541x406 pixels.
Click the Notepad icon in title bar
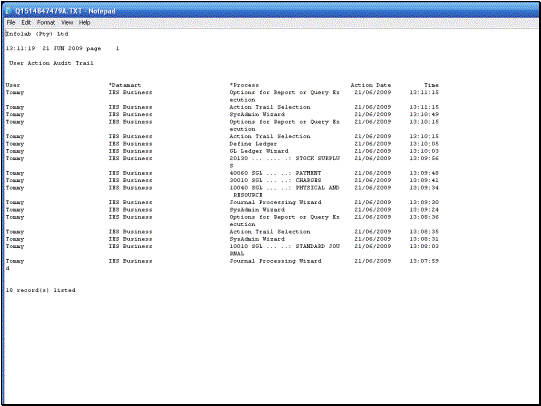(9, 11)
